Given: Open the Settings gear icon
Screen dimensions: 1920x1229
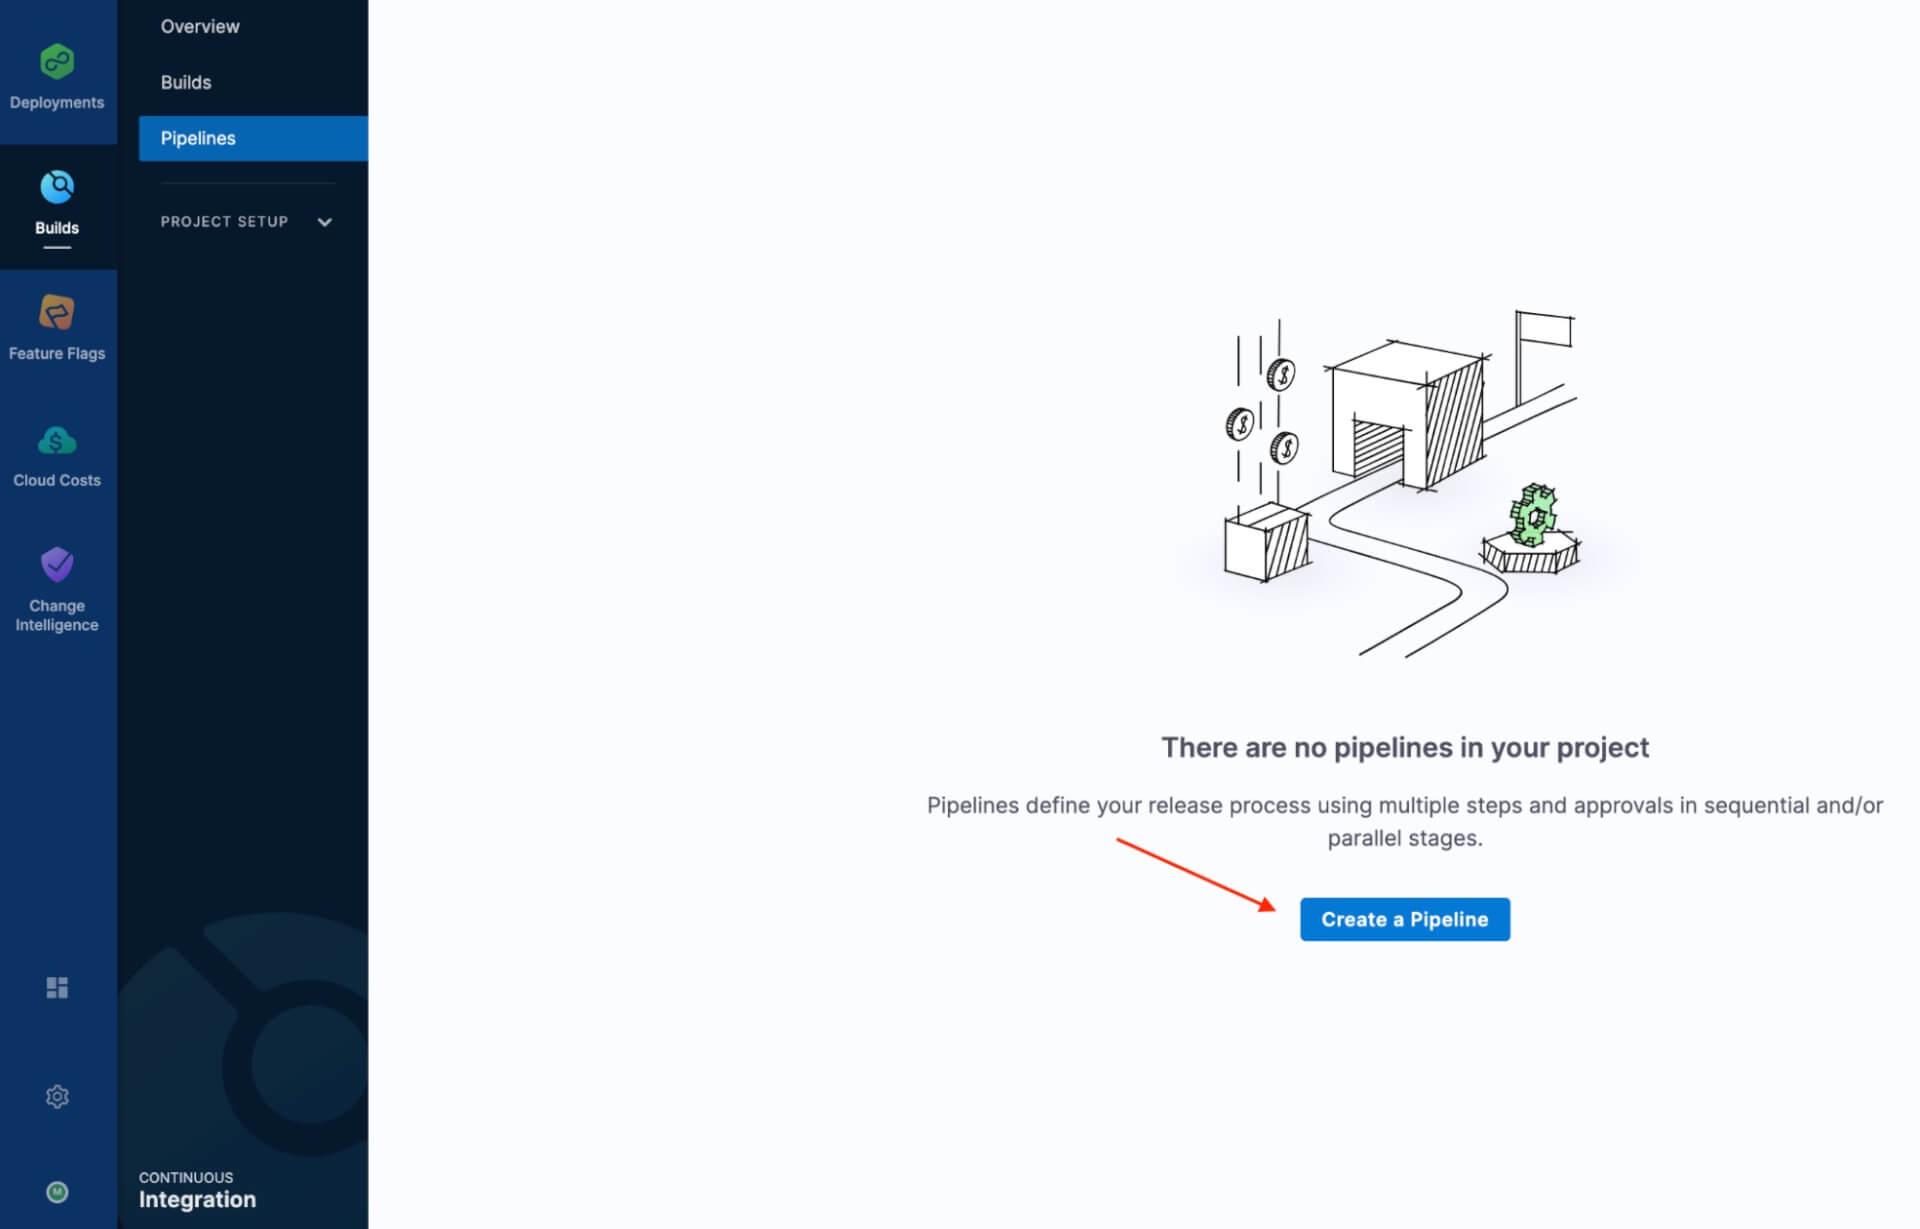Looking at the screenshot, I should pos(57,1096).
